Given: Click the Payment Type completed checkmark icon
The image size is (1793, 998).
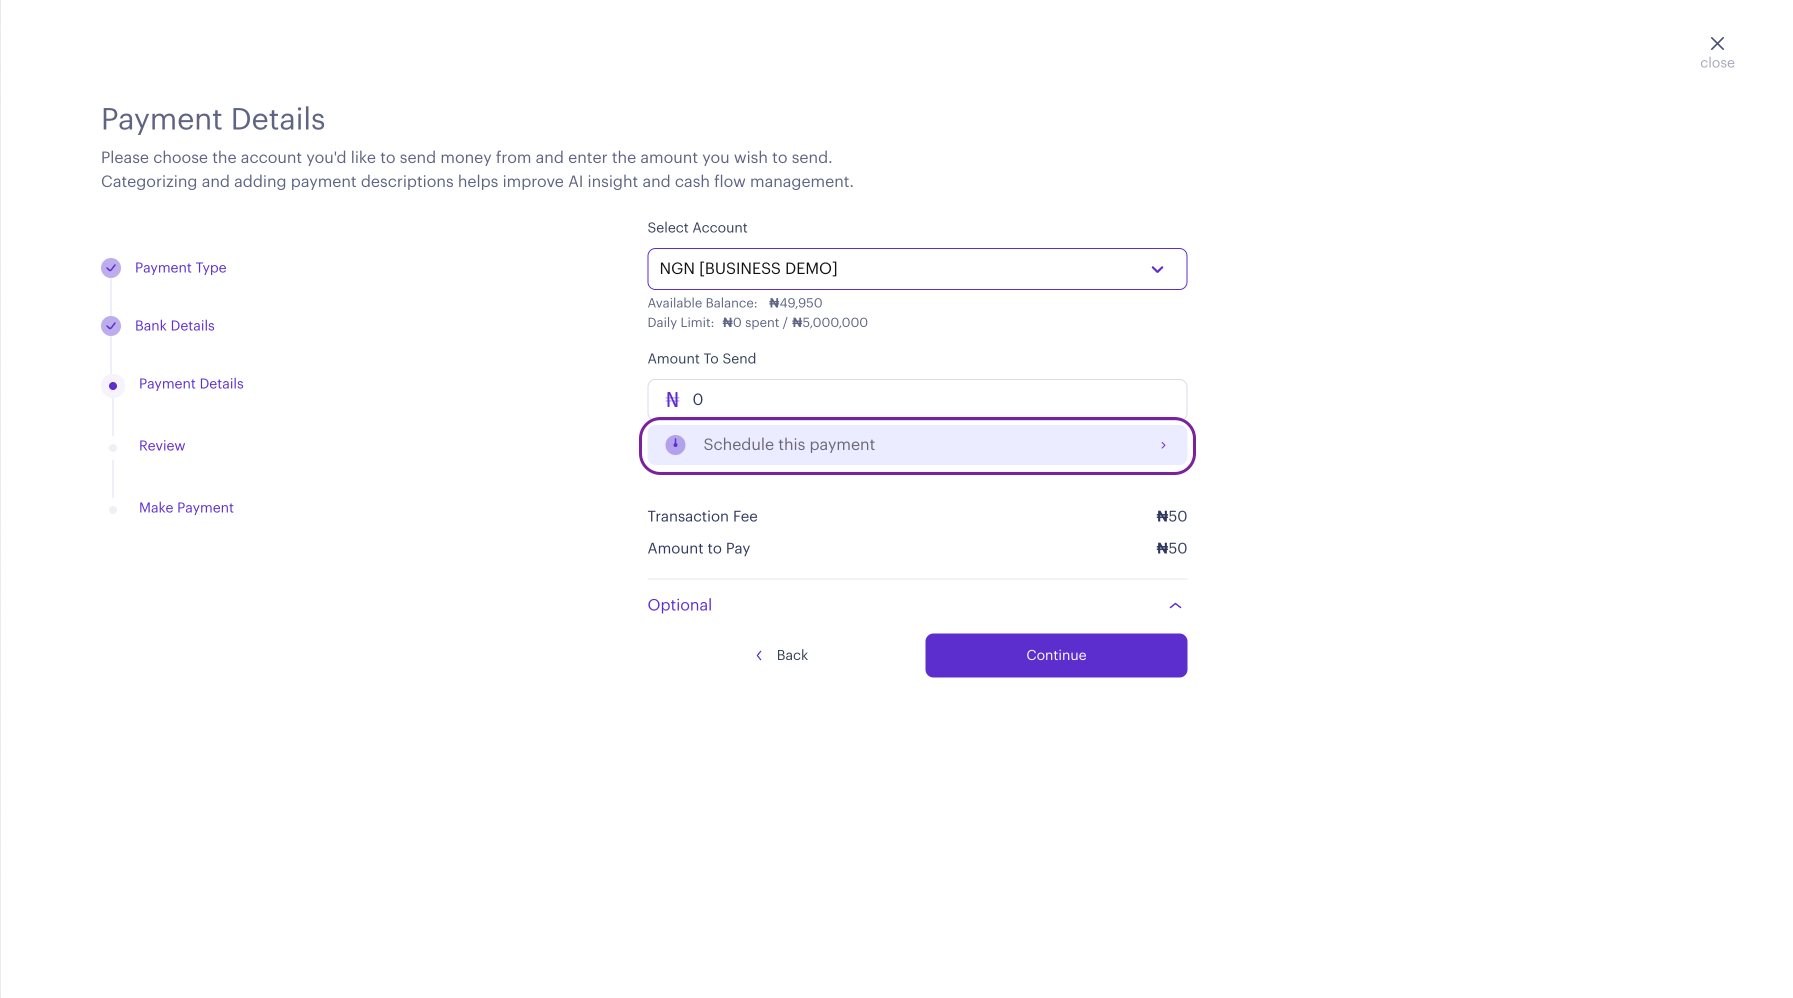Looking at the screenshot, I should (111, 268).
